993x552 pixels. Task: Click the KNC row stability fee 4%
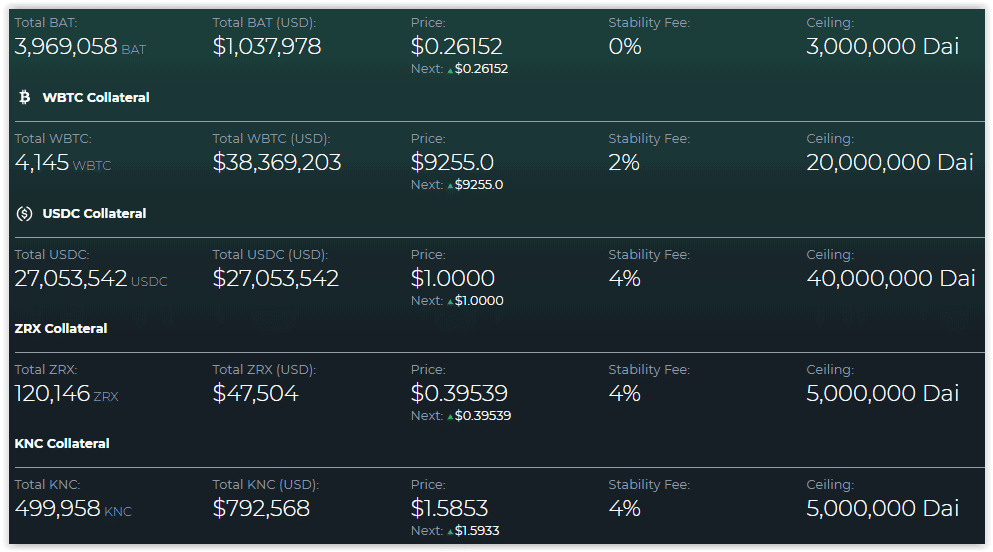pos(624,509)
